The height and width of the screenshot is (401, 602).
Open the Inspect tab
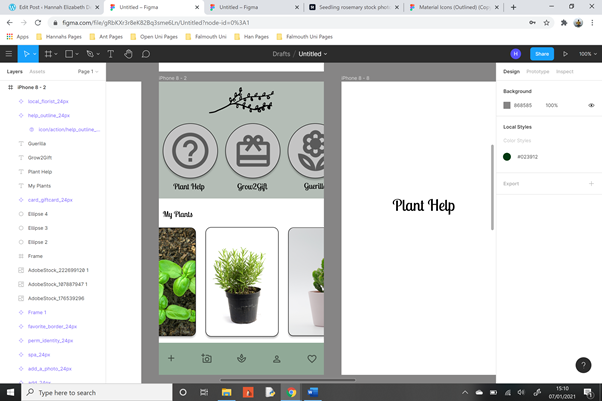565,72
